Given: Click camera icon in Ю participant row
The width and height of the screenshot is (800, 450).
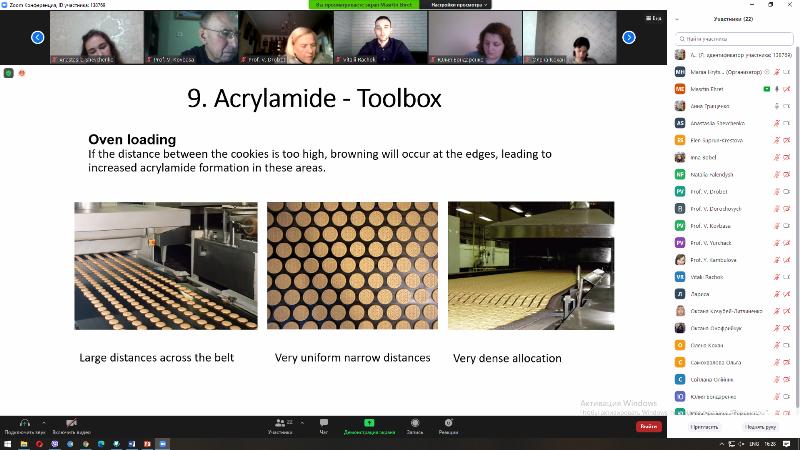Looking at the screenshot, I should click(786, 396).
